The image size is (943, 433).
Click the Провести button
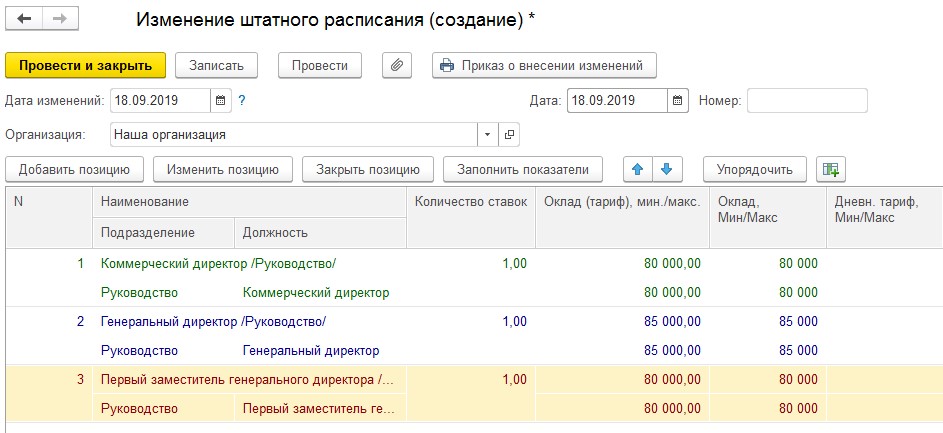pyautogui.click(x=319, y=65)
